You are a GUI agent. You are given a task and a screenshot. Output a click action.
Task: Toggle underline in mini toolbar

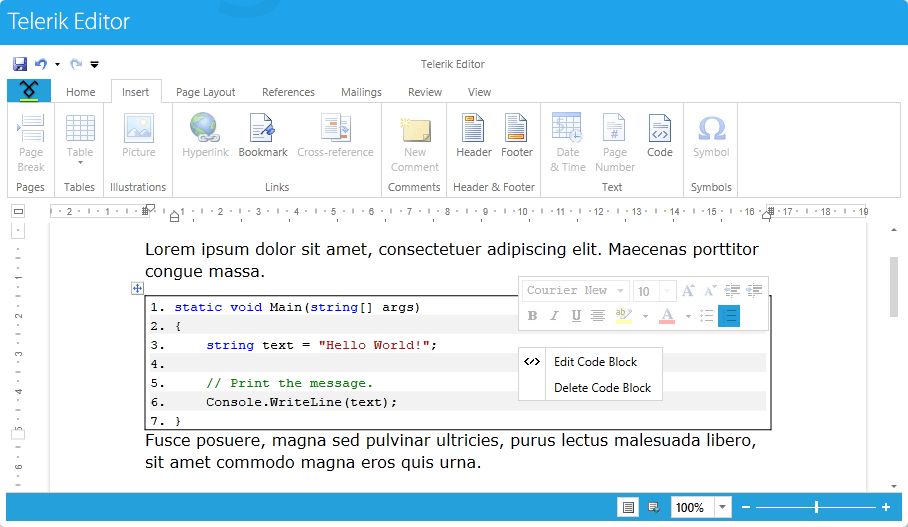[x=576, y=316]
